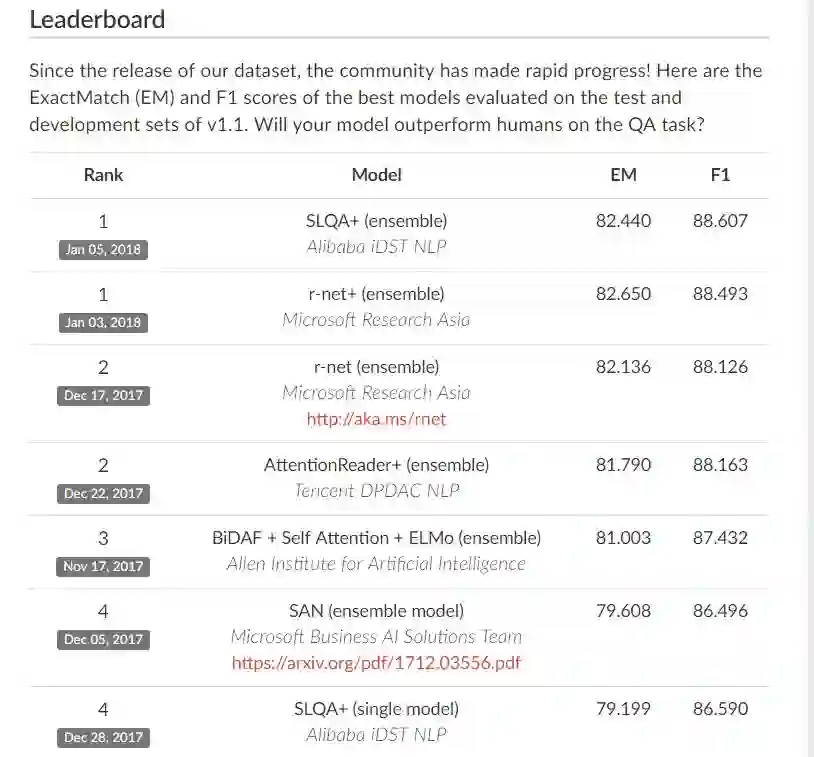Click the Leaderboard section heading
This screenshot has width=814, height=757.
[97, 19]
